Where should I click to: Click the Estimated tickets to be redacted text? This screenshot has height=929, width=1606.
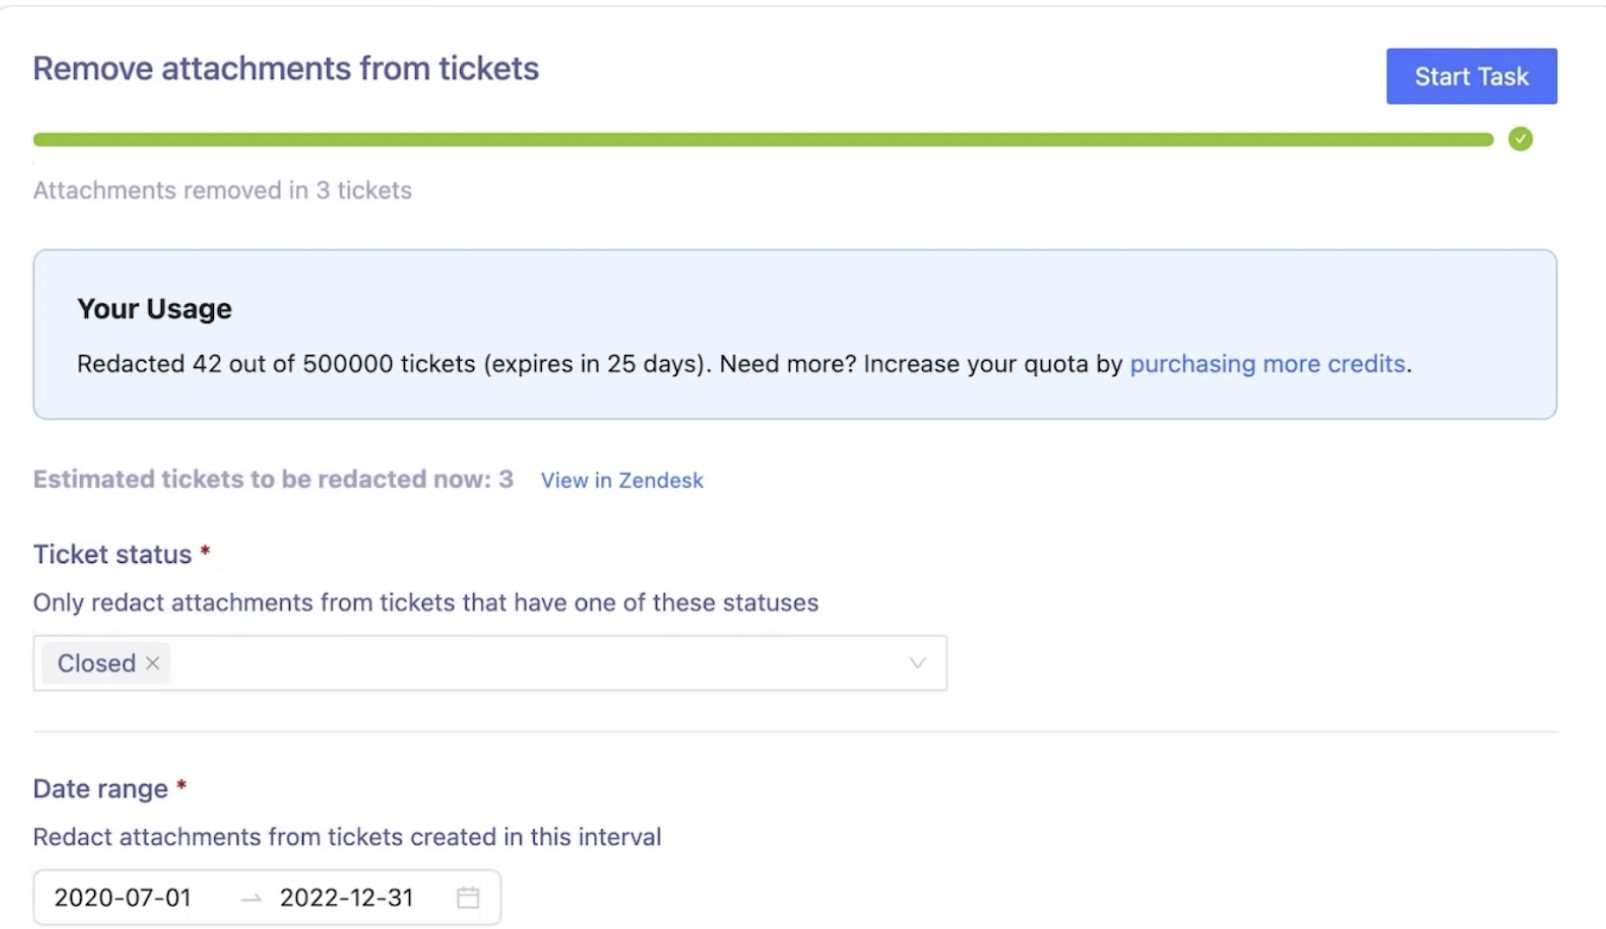coord(272,479)
